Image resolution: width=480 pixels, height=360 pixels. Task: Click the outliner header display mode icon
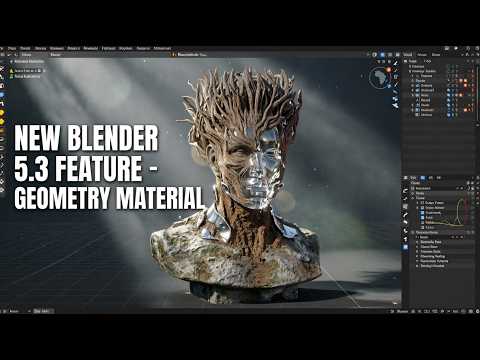tap(406, 61)
